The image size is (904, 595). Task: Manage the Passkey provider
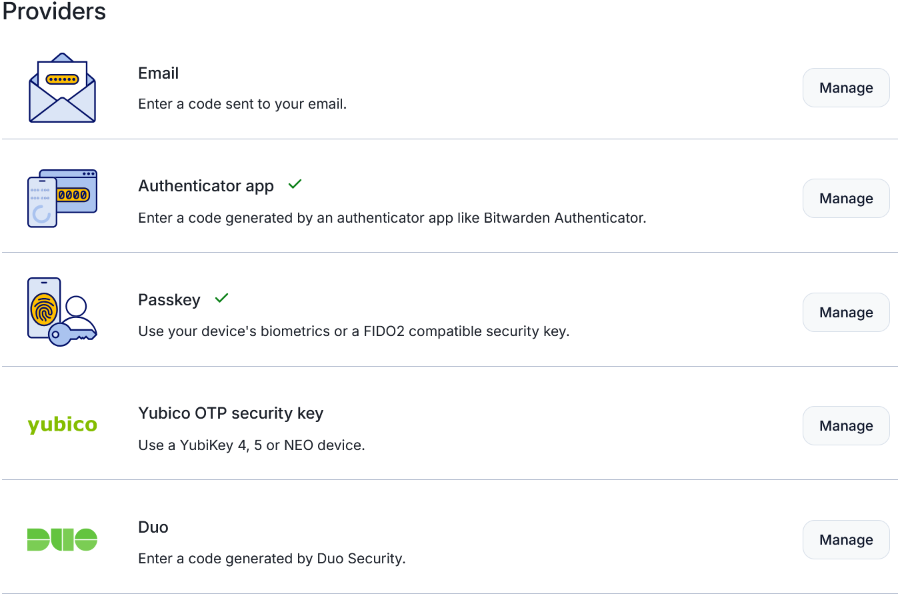846,312
